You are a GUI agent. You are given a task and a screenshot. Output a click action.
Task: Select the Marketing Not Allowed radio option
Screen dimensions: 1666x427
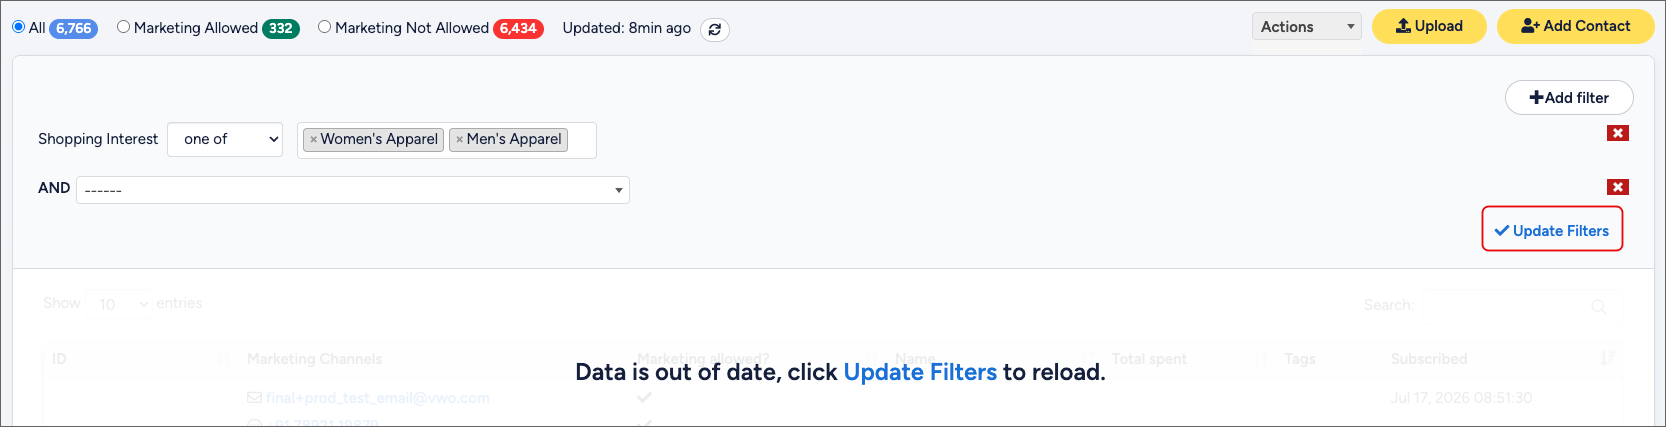point(325,27)
